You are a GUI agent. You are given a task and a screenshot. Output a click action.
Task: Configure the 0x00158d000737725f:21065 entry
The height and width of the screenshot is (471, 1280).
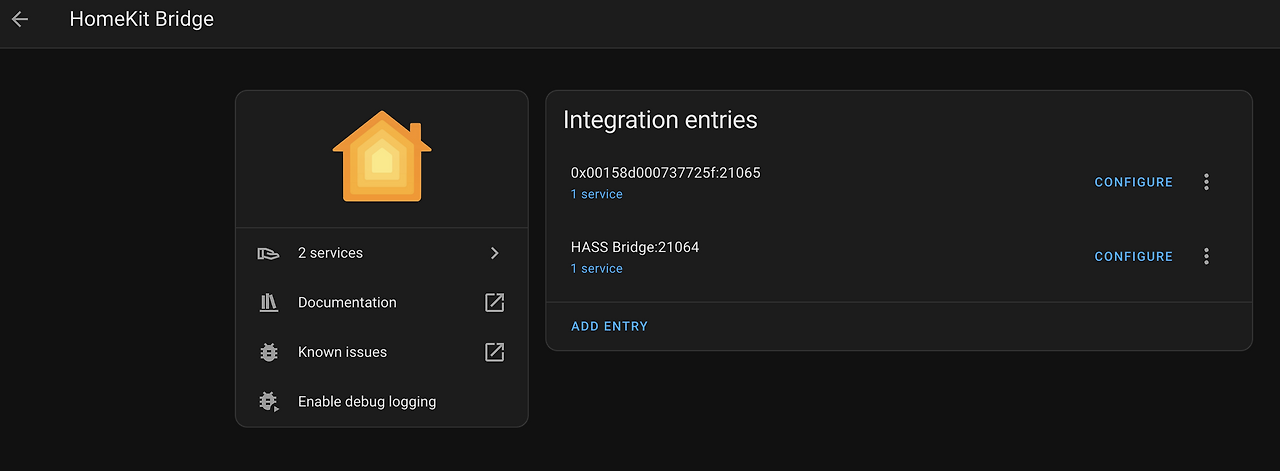[1133, 182]
